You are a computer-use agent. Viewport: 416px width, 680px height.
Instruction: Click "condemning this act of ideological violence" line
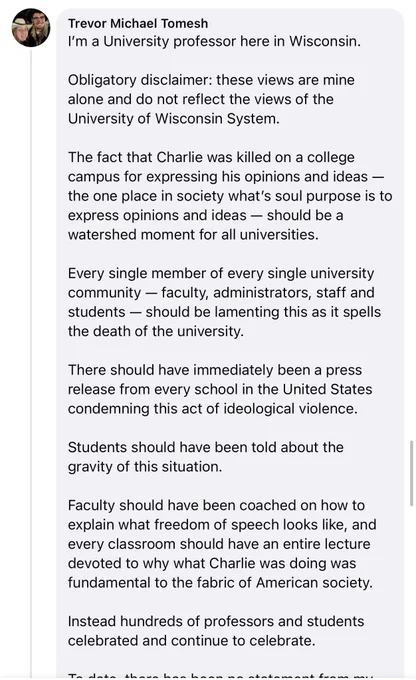[x=213, y=409]
